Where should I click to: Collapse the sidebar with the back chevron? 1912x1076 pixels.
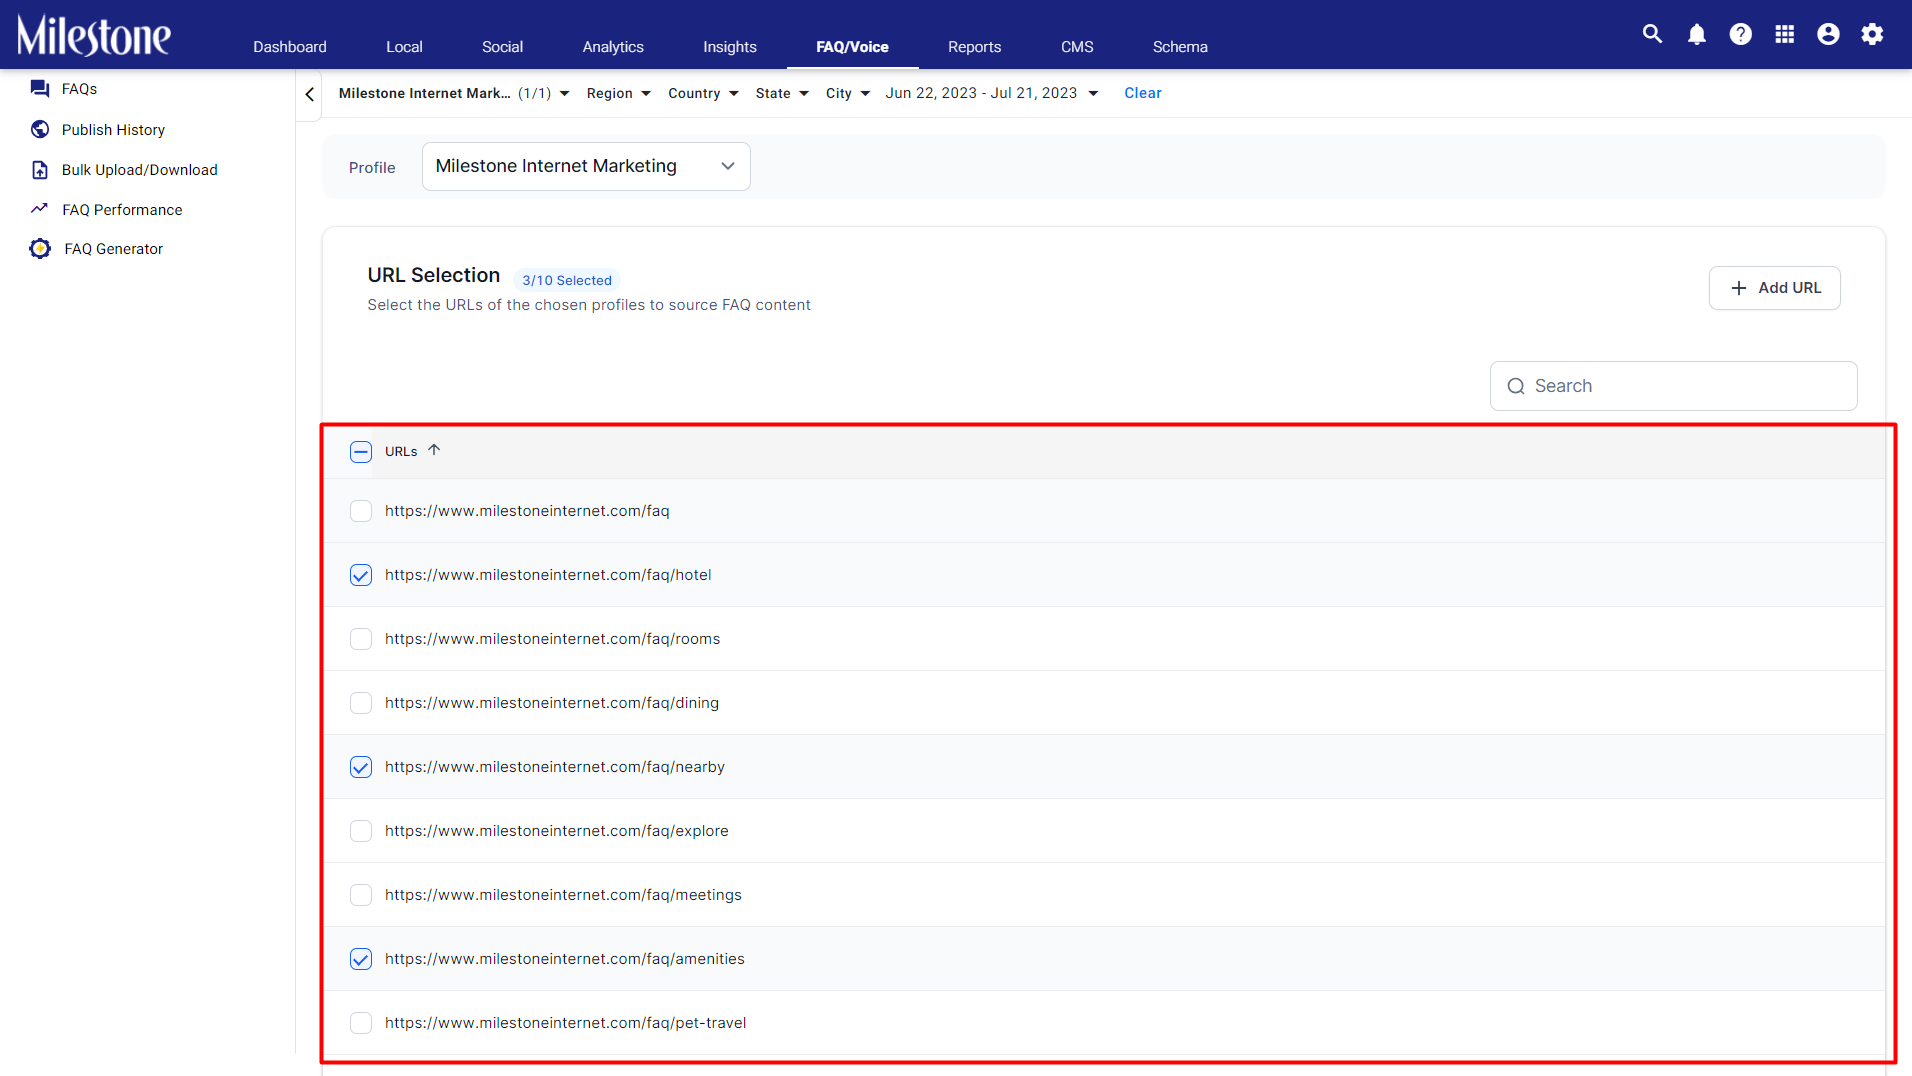(x=310, y=94)
